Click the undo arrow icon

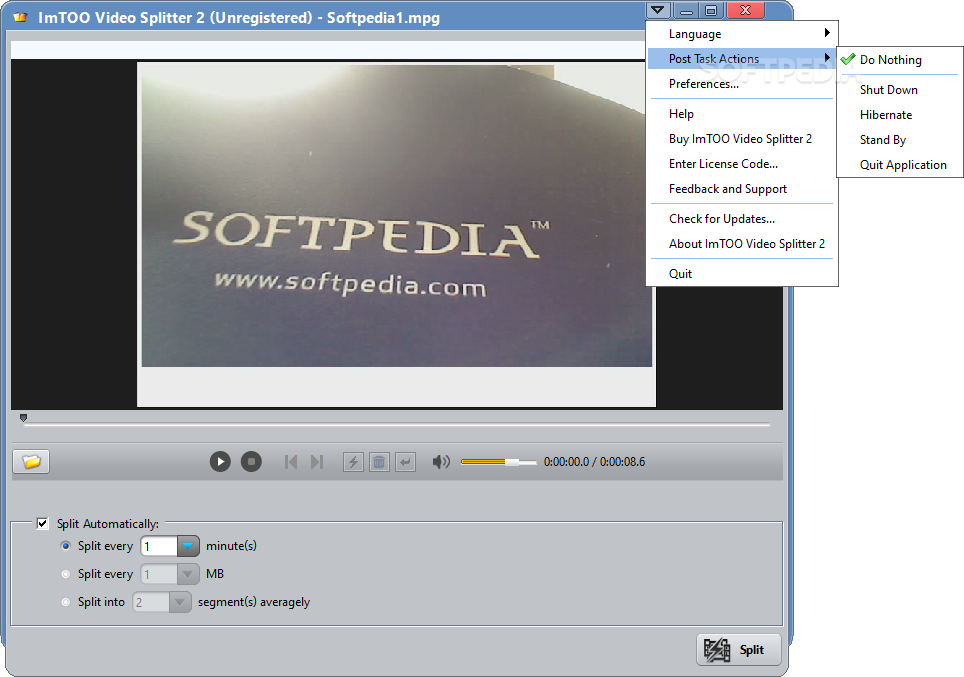pos(405,462)
